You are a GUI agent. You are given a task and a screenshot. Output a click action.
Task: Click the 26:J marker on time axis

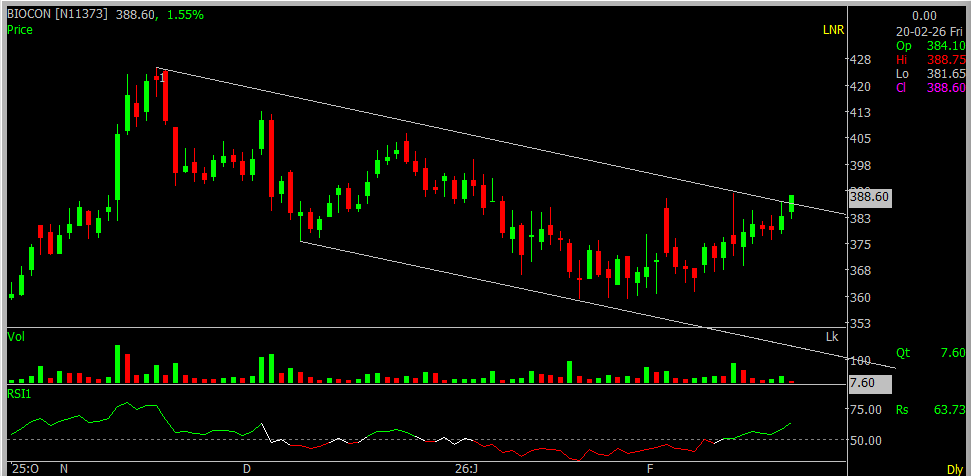(x=467, y=469)
